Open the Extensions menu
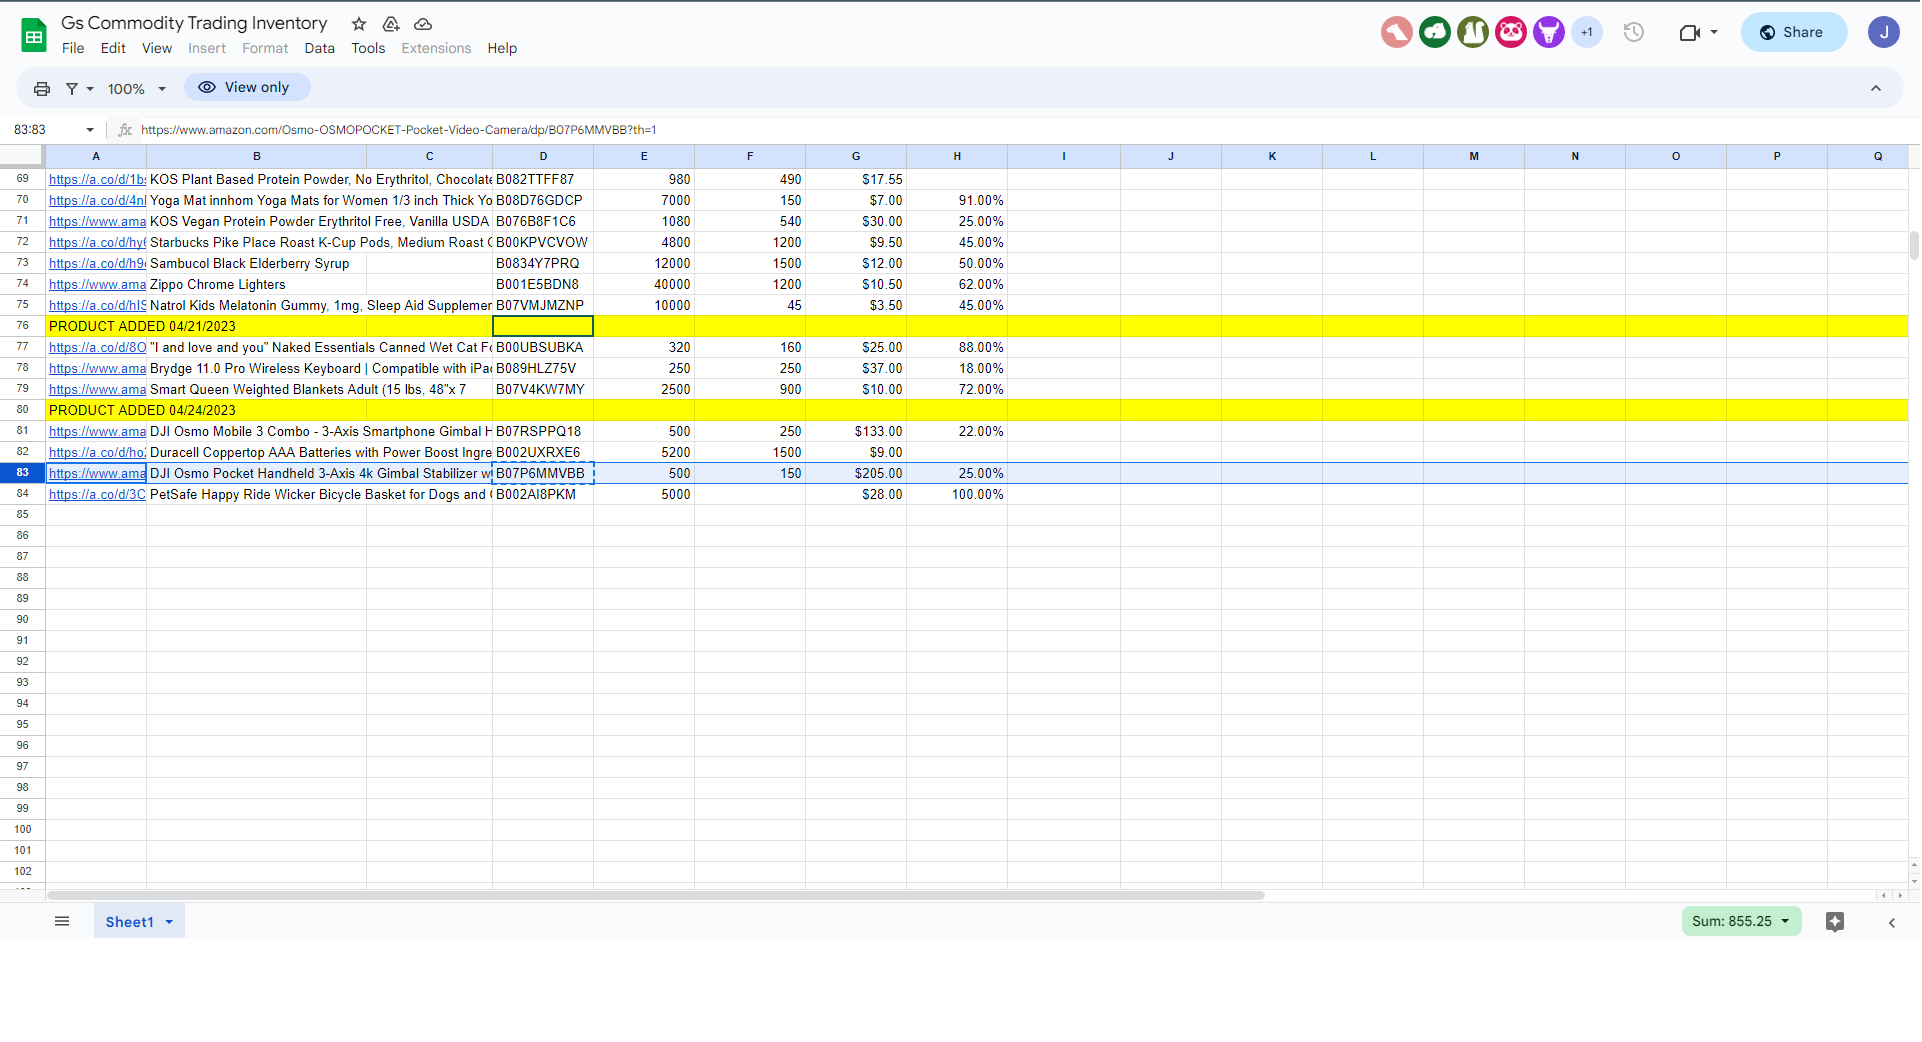Image resolution: width=1922 pixels, height=1042 pixels. [x=436, y=49]
